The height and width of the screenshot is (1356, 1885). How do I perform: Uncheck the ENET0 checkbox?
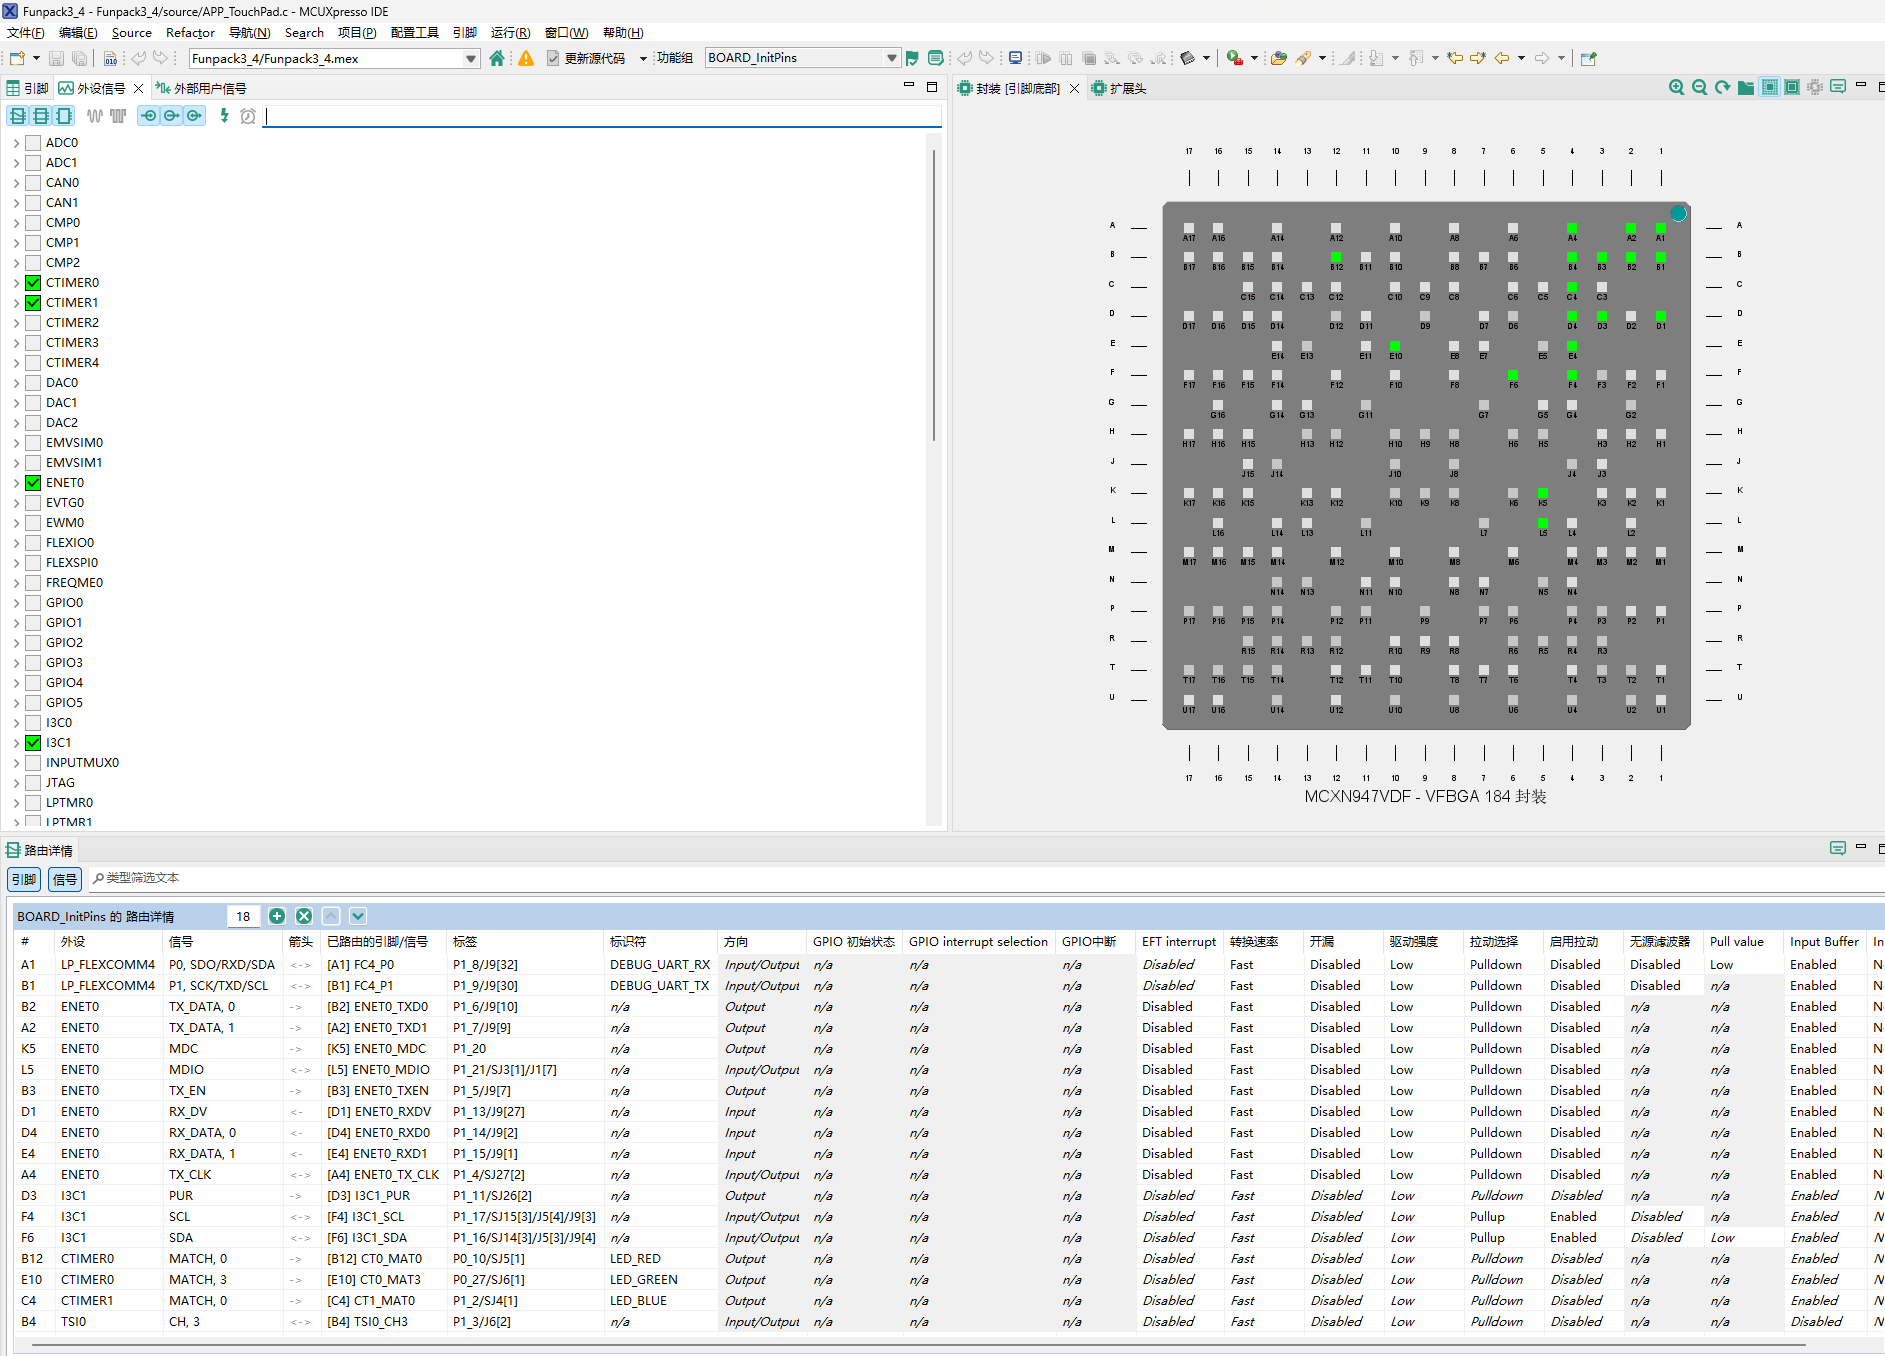click(x=33, y=483)
